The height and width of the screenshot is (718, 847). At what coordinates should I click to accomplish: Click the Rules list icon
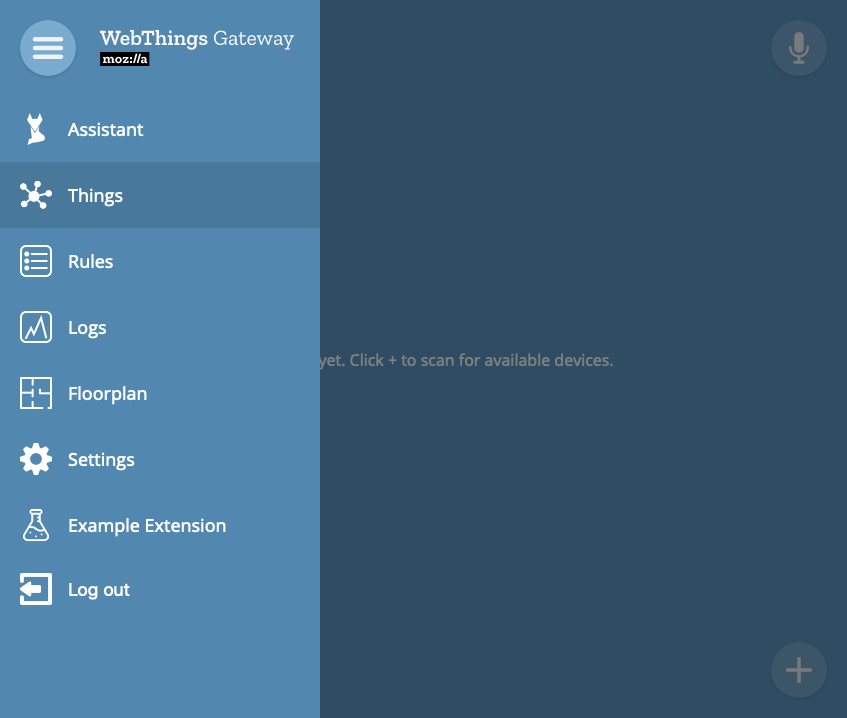coord(36,261)
